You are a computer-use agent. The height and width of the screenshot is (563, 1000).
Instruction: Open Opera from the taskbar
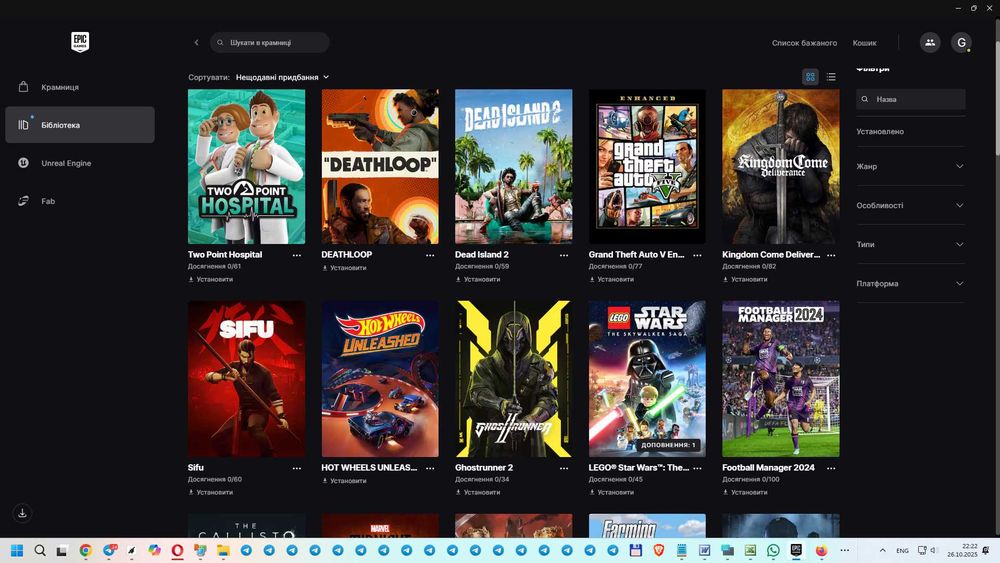pyautogui.click(x=177, y=550)
